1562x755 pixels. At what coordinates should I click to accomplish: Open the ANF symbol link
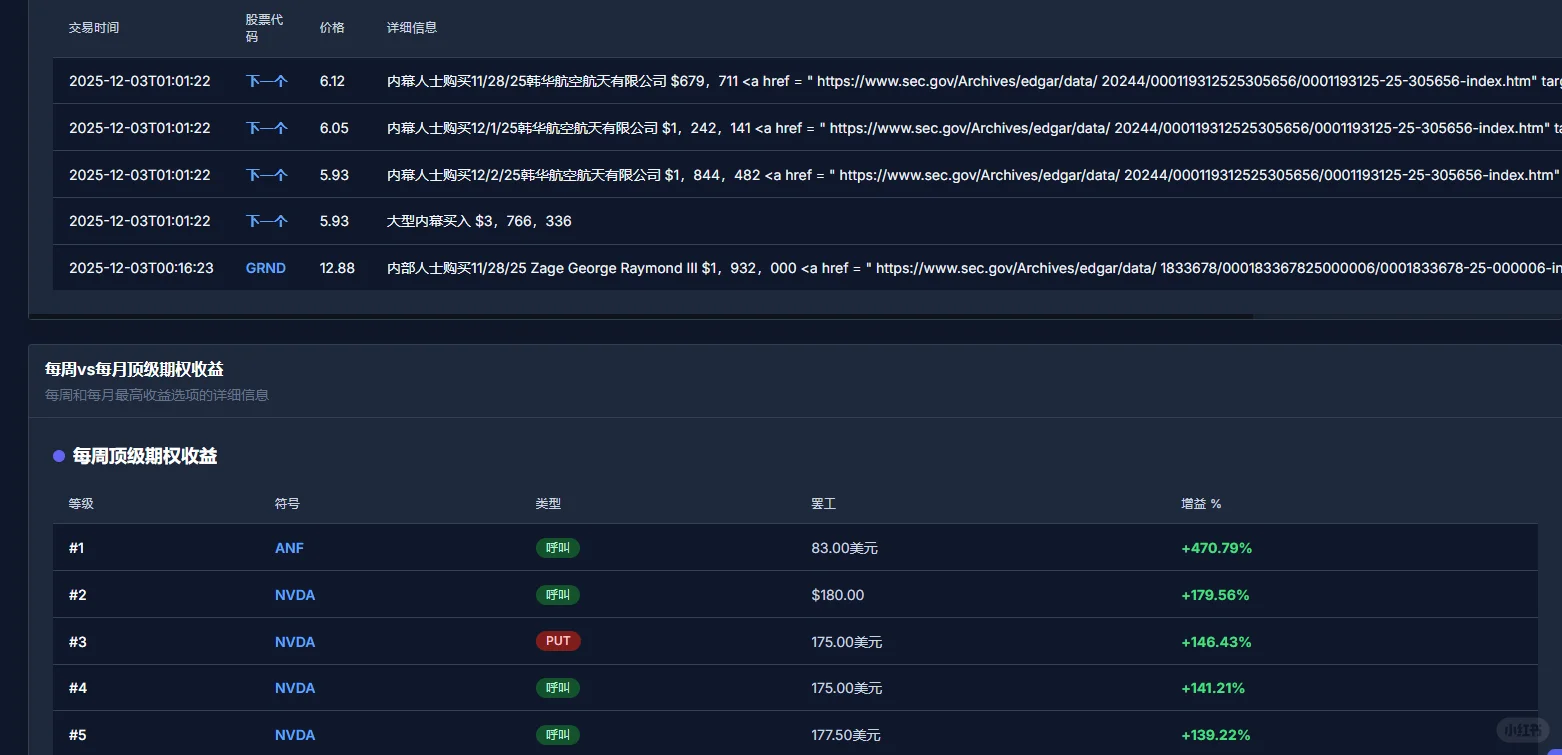[289, 548]
